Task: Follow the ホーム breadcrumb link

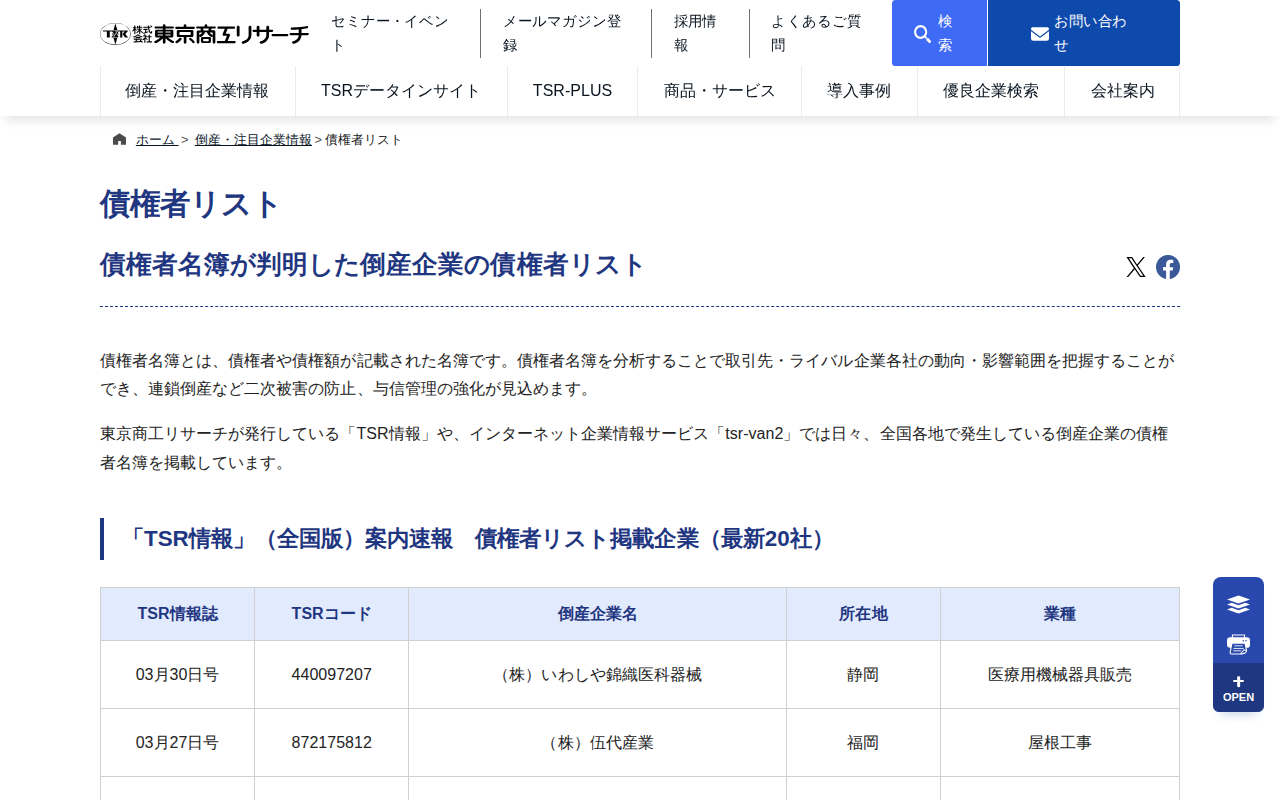Action: (157, 140)
